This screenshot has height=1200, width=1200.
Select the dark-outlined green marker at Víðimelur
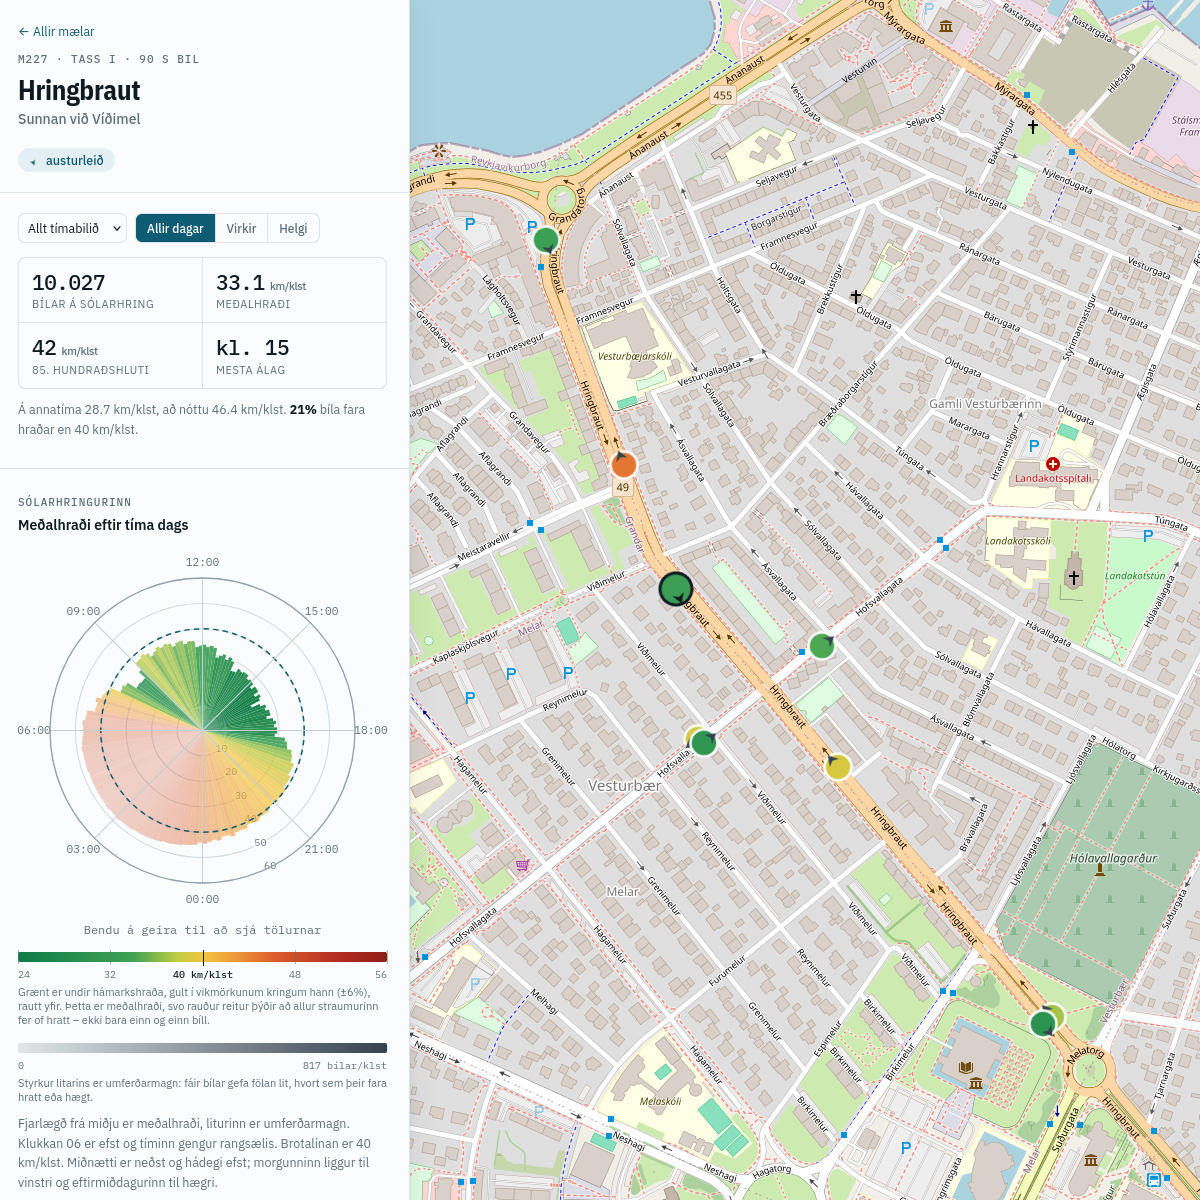tap(677, 589)
